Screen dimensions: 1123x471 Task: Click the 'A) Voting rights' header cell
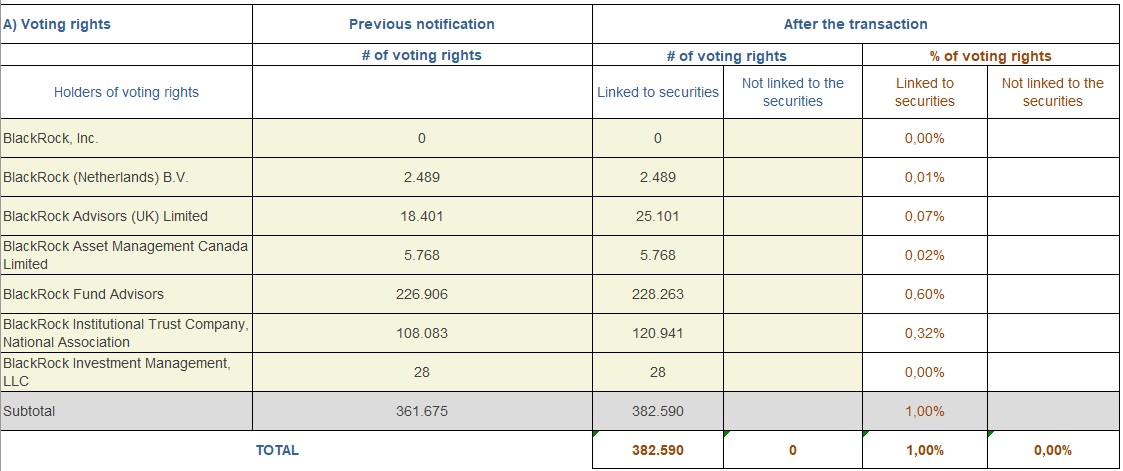click(x=57, y=24)
